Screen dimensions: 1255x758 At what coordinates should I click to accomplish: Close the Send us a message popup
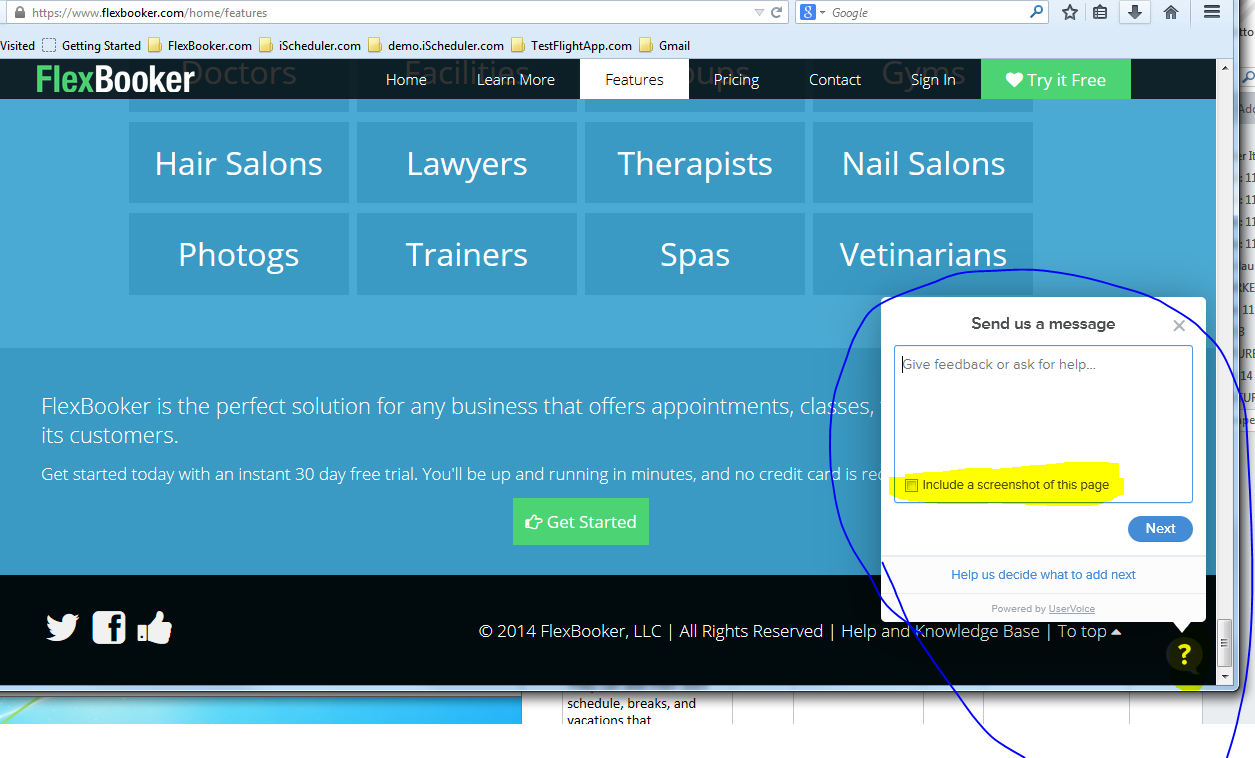click(1179, 326)
